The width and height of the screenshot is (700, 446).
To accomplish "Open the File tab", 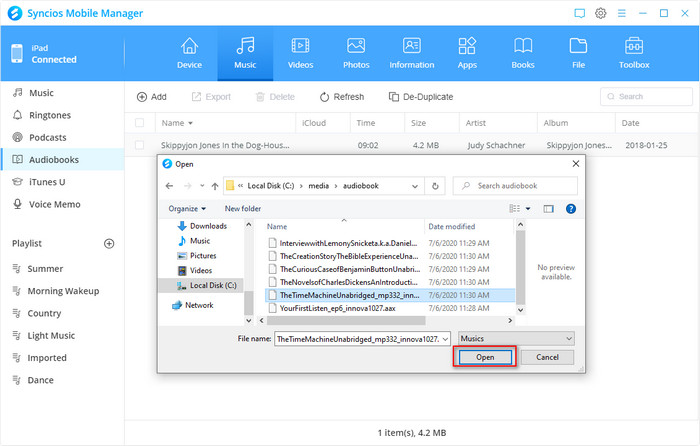I will [578, 54].
